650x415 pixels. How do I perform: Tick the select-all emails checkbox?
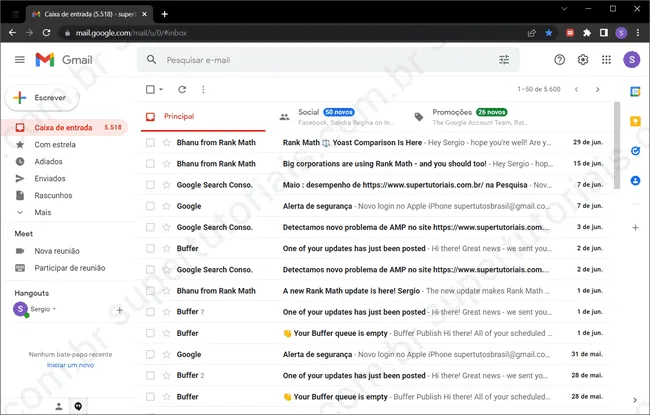150,89
